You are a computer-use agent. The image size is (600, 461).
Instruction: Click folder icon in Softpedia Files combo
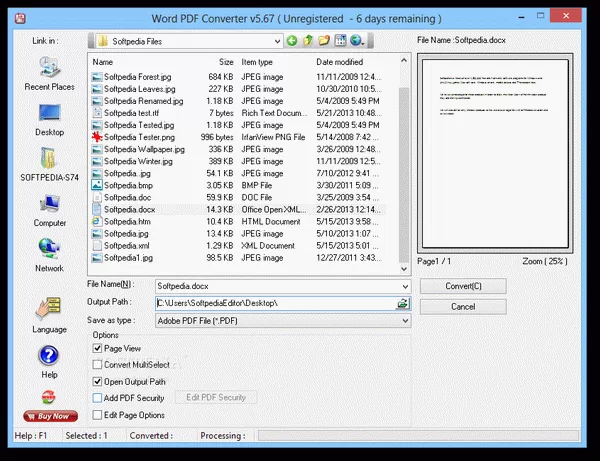[x=103, y=41]
